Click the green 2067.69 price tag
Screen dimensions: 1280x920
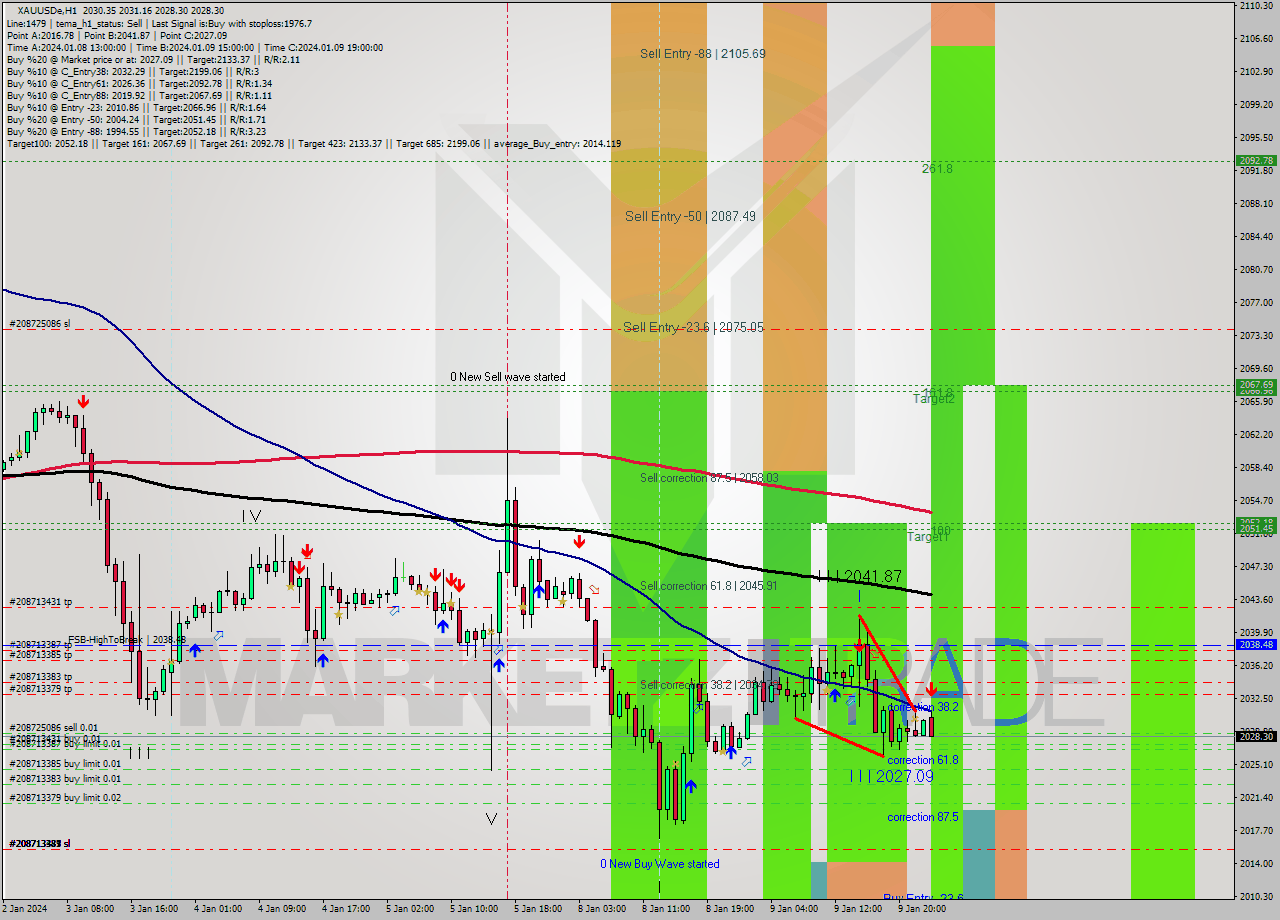(x=1256, y=384)
